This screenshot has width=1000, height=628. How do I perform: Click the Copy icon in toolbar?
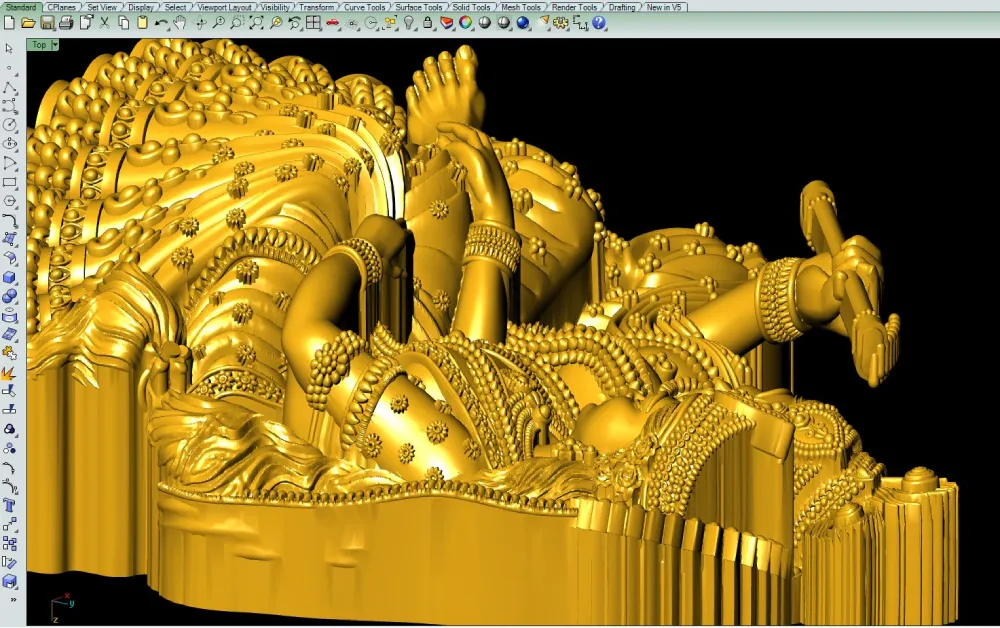[x=124, y=23]
